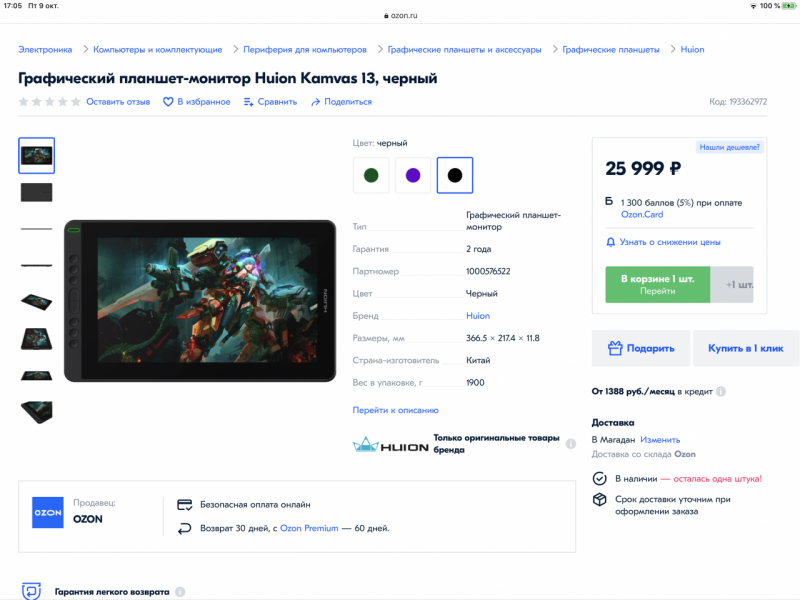Click the Гарантия легкого возврата label
The width and height of the screenshot is (800, 600).
[x=112, y=592]
